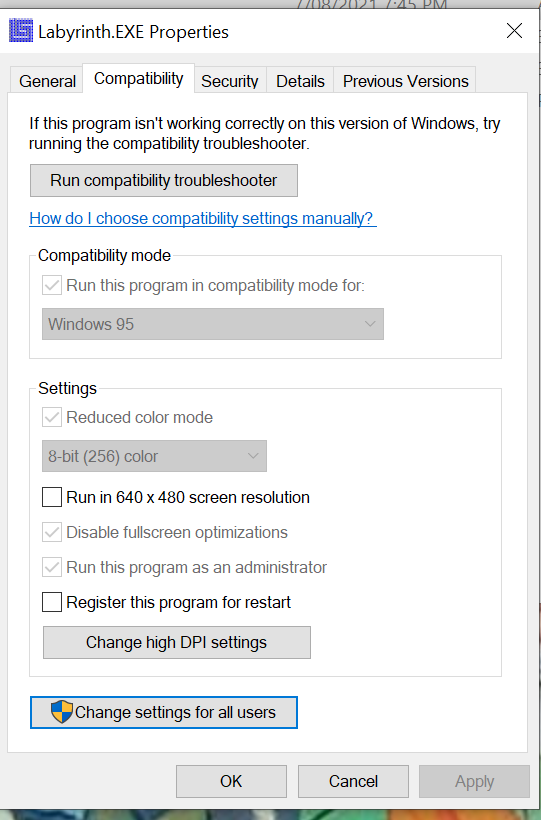The height and width of the screenshot is (820, 541).
Task: Open the 8-bit (256) color dropdown
Action: coord(154,456)
